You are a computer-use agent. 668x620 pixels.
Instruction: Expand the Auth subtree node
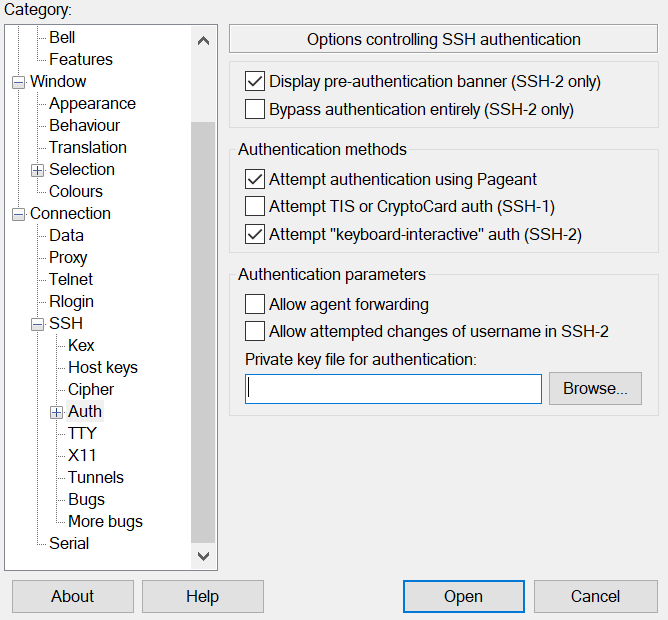[x=56, y=412]
